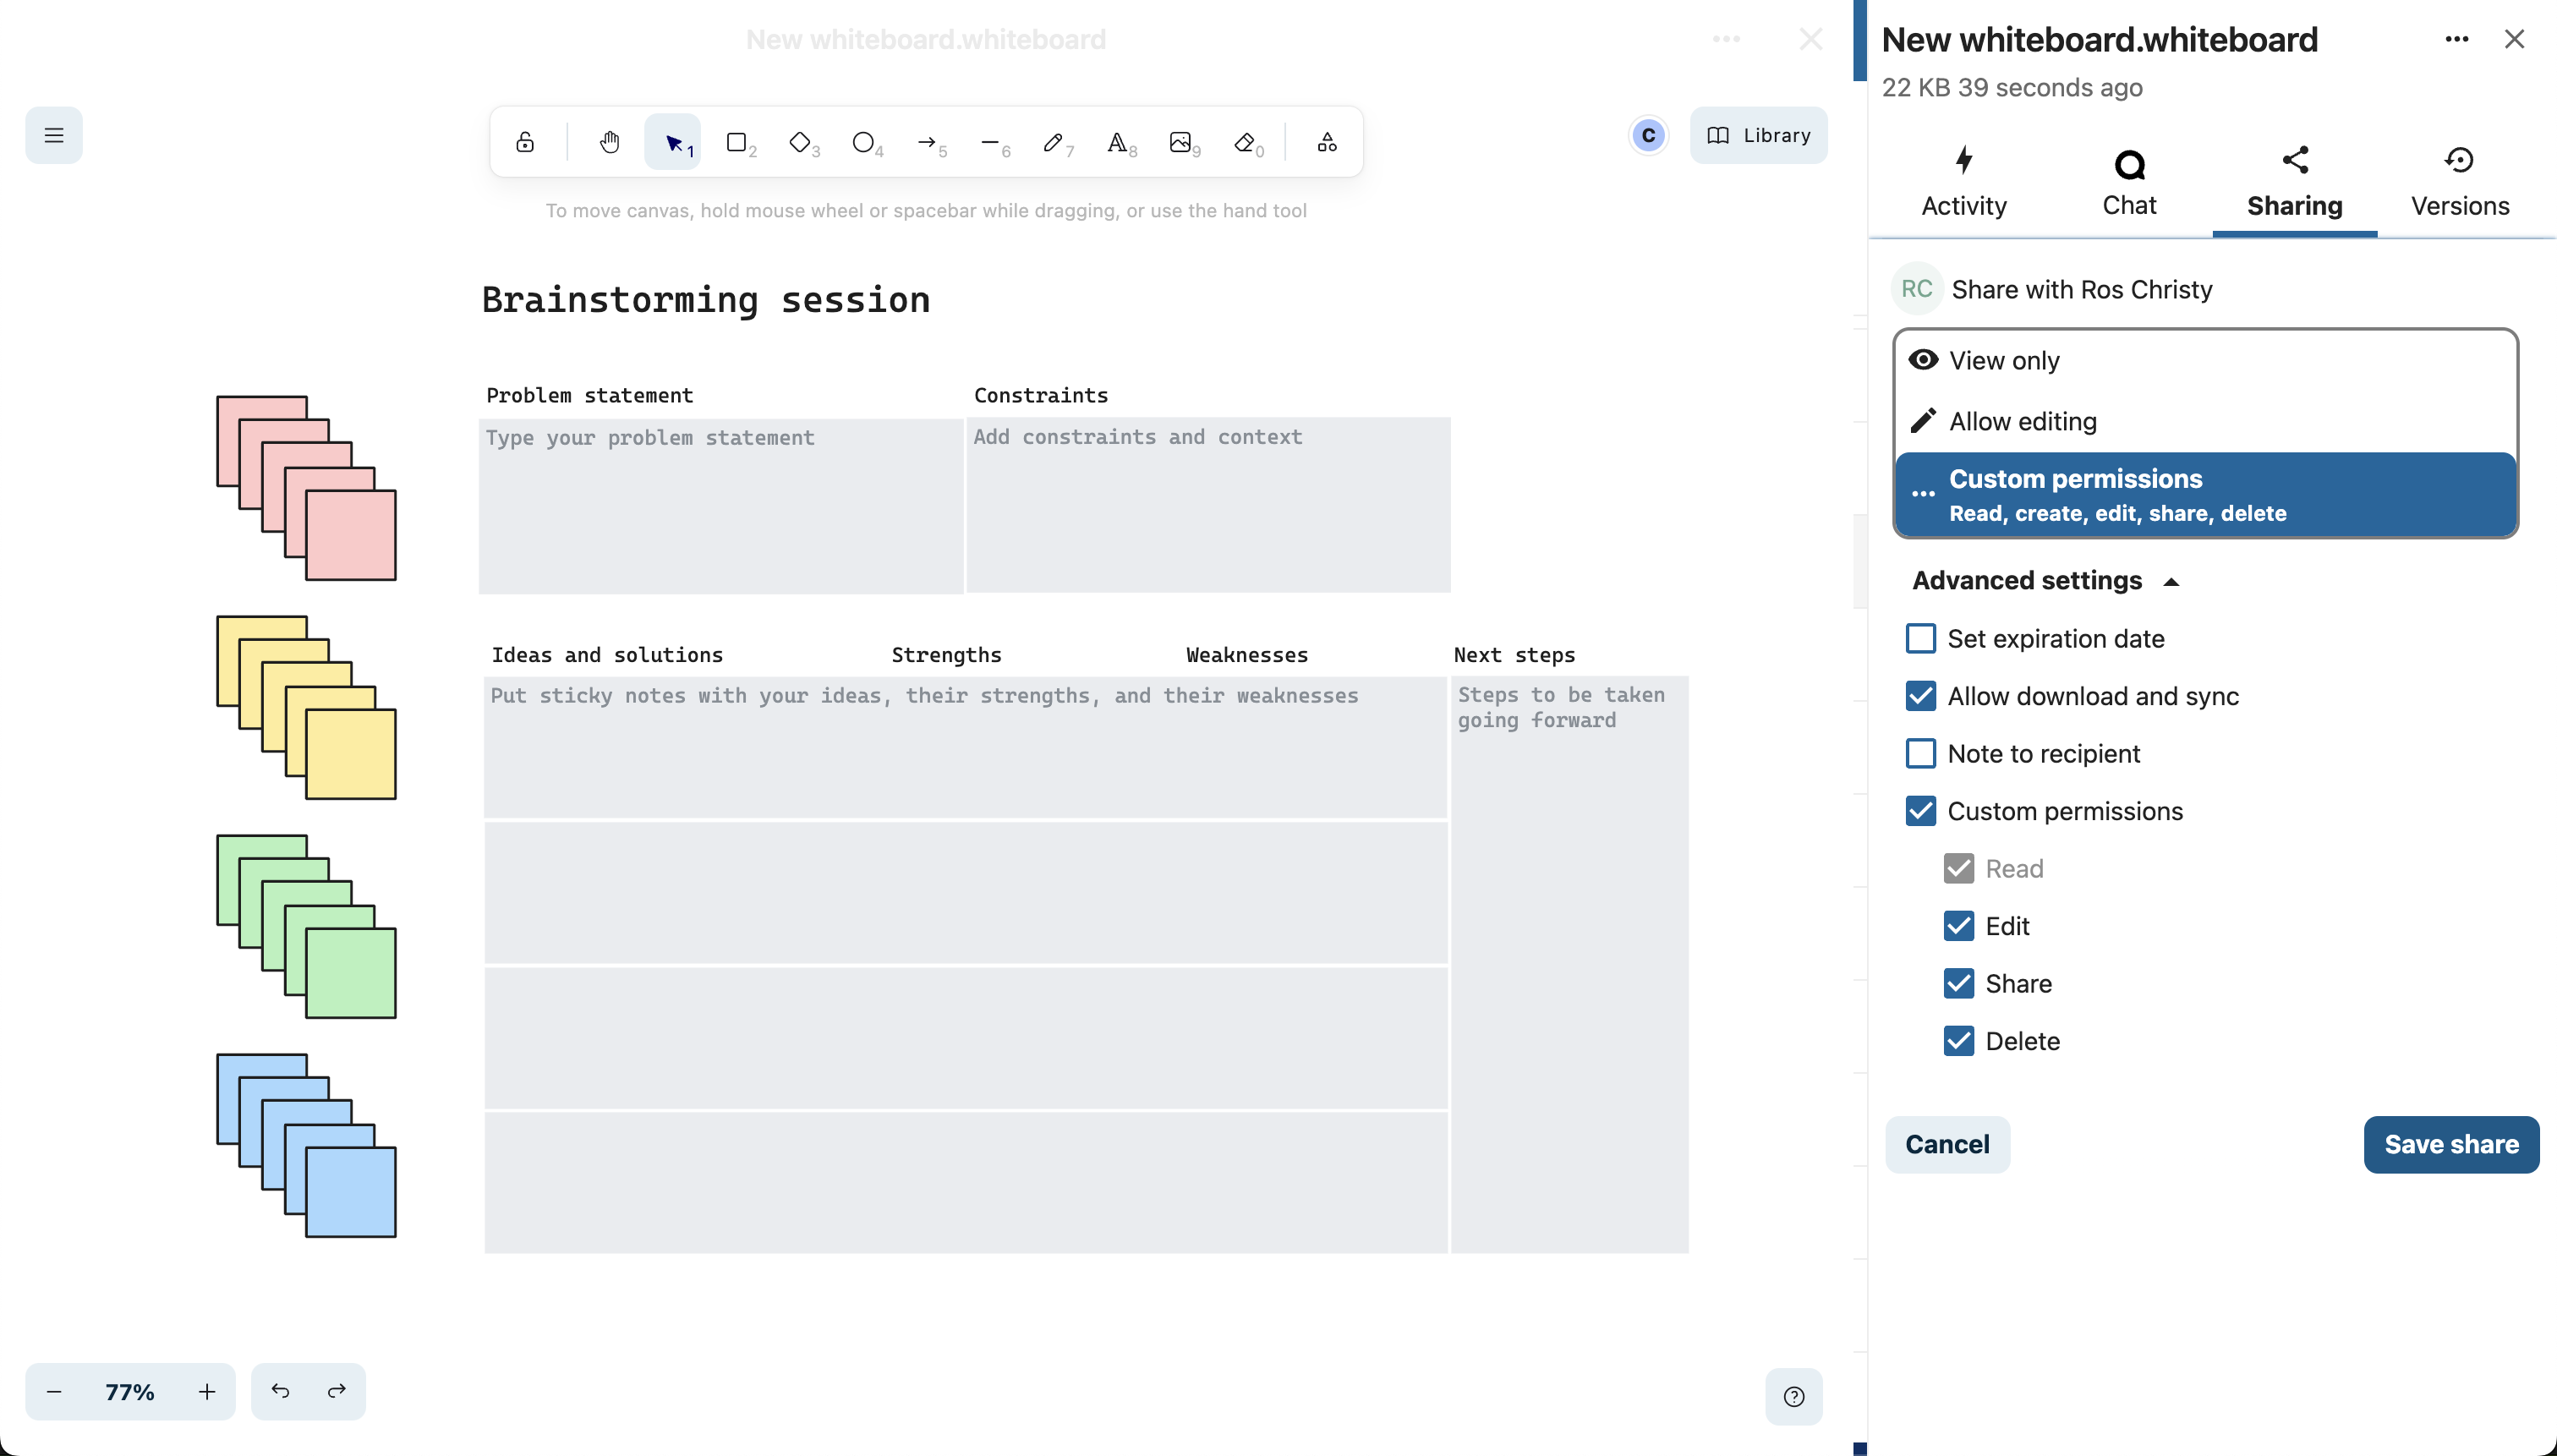
Task: Switch to the Chat tab
Action: [2128, 181]
